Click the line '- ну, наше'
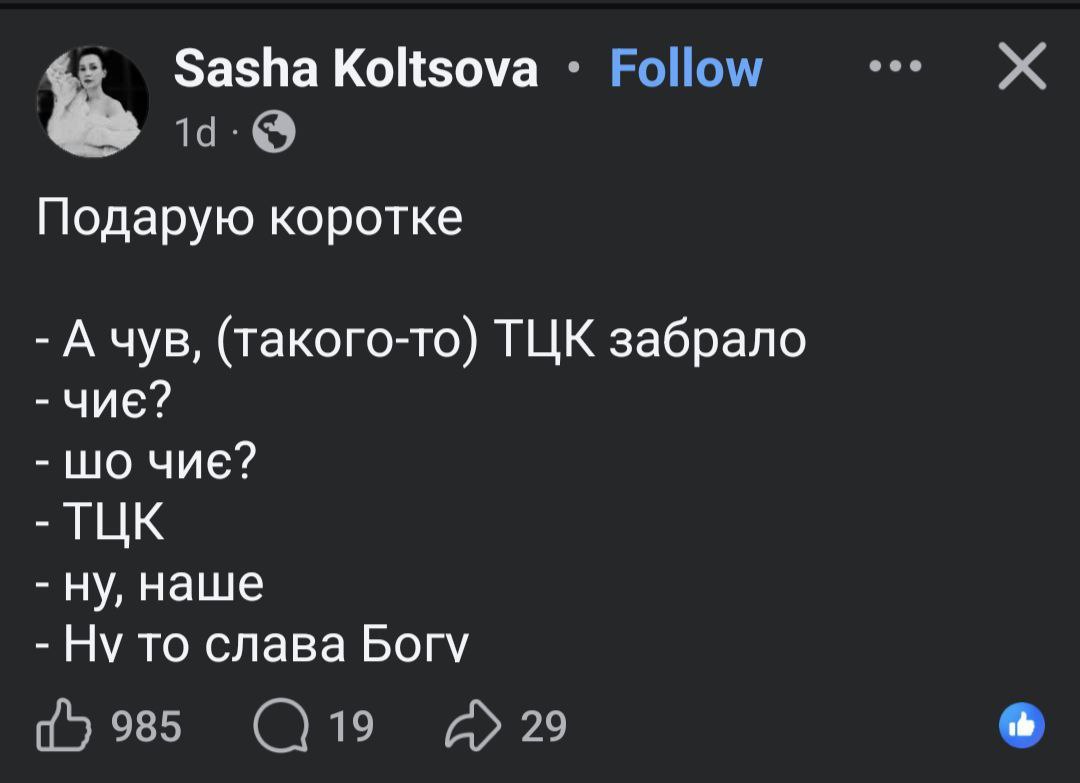 [150, 584]
